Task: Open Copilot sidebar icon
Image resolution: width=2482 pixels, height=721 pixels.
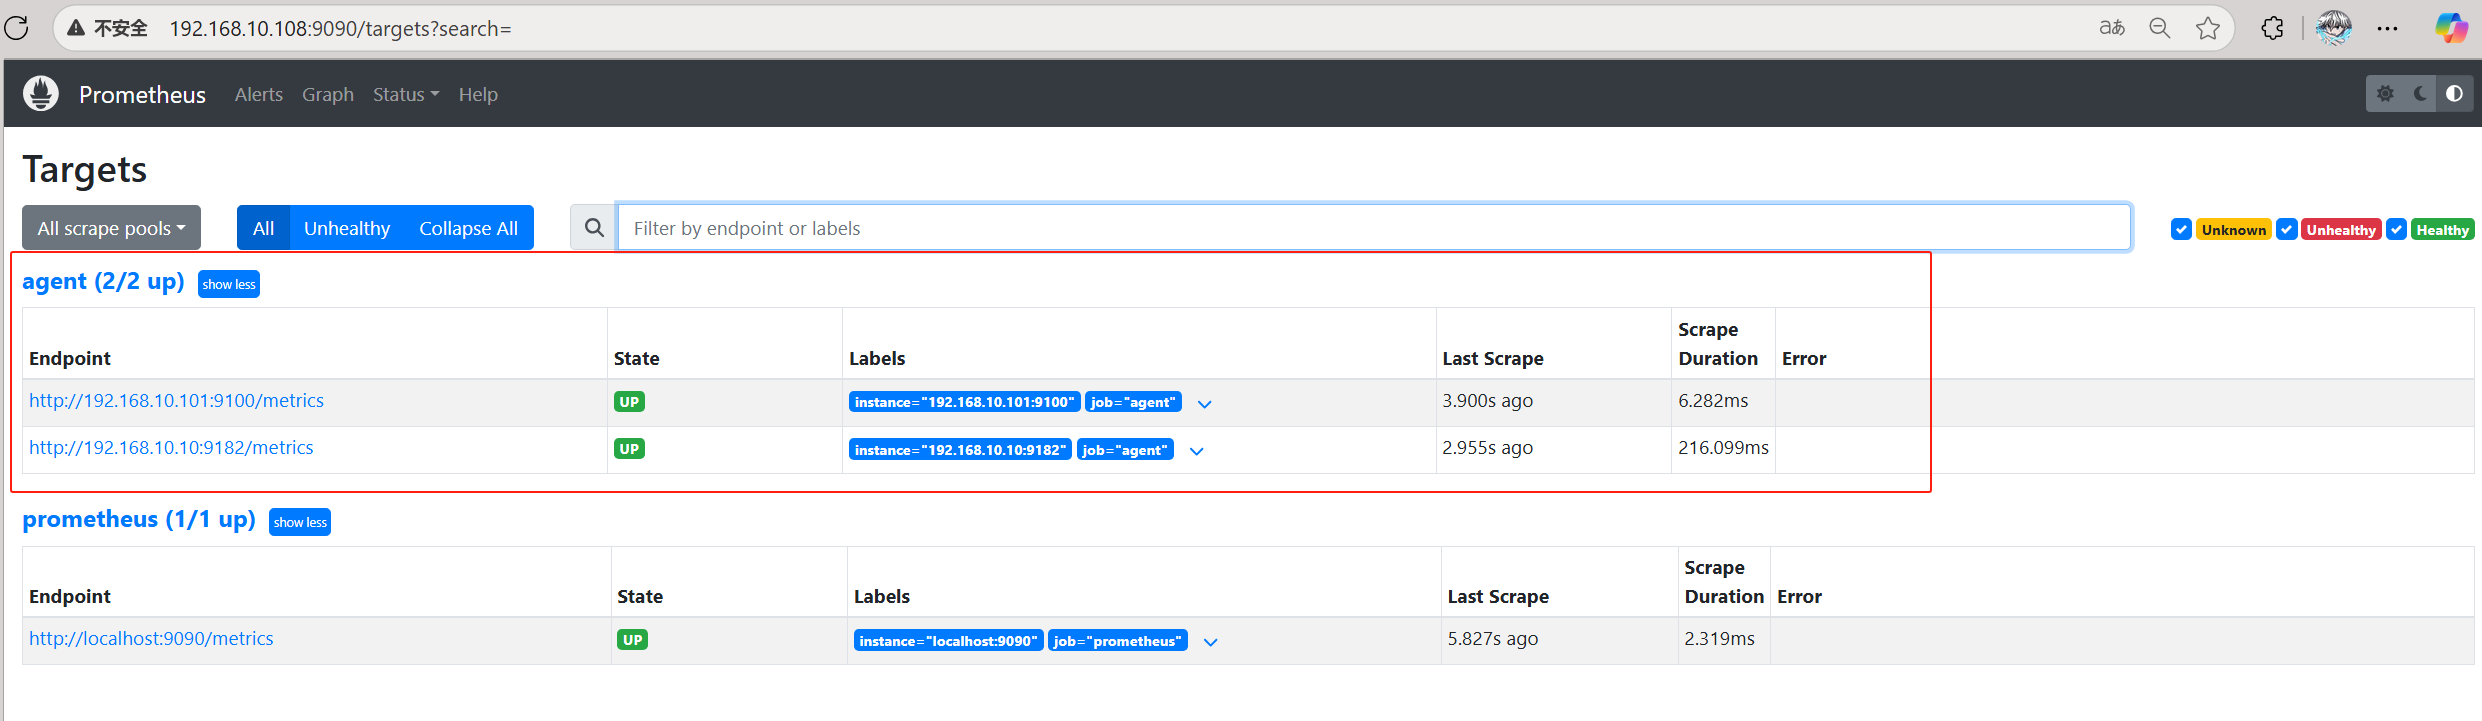Action: (x=2452, y=28)
